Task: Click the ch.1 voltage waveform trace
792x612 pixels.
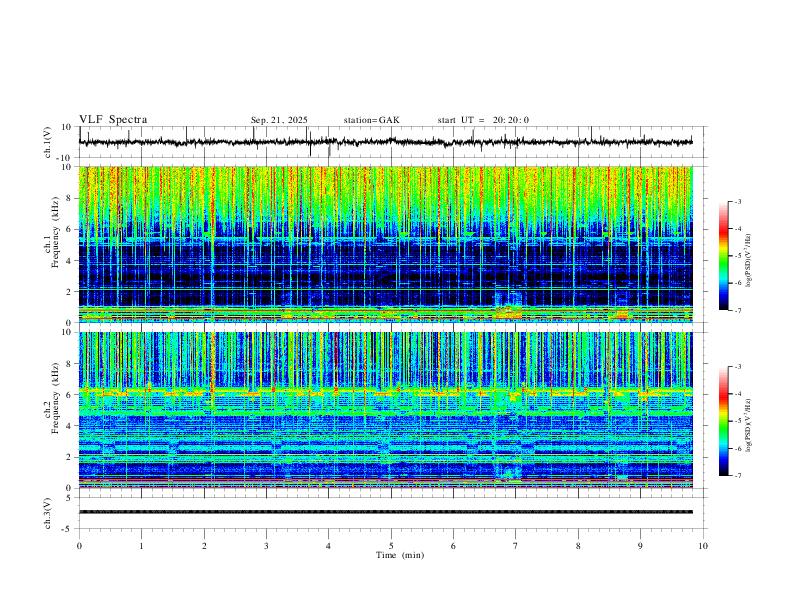Action: coord(385,142)
